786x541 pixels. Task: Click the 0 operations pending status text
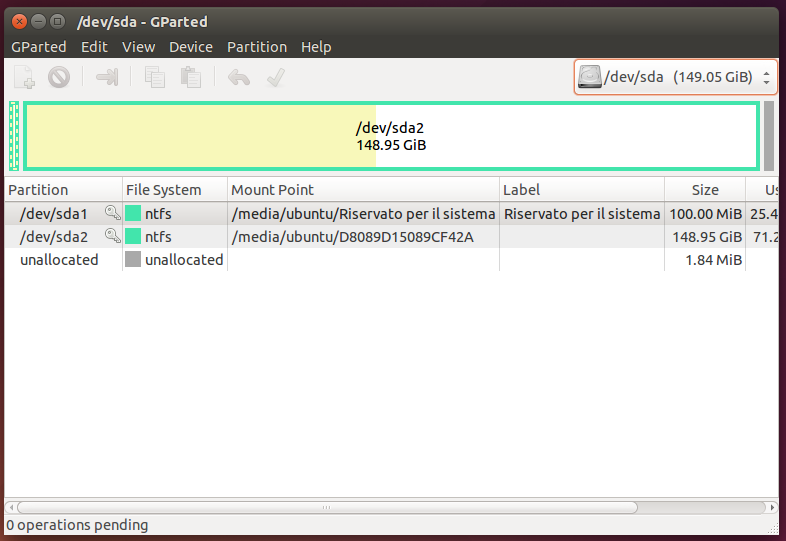[77, 525]
